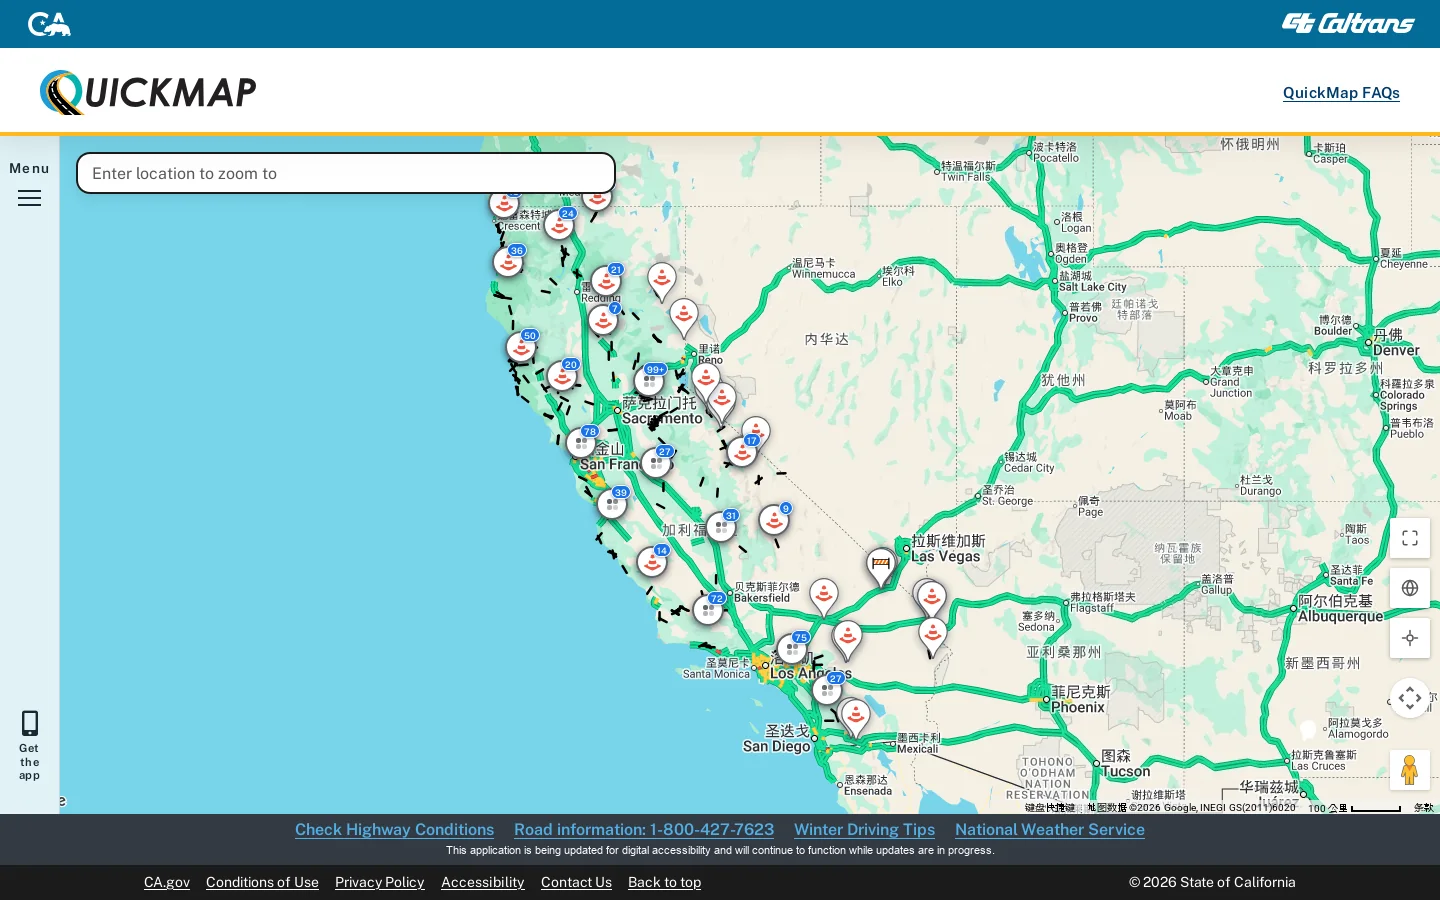This screenshot has width=1440, height=900.
Task: Click the road closure barricade marker near Las Vegas
Action: [881, 566]
